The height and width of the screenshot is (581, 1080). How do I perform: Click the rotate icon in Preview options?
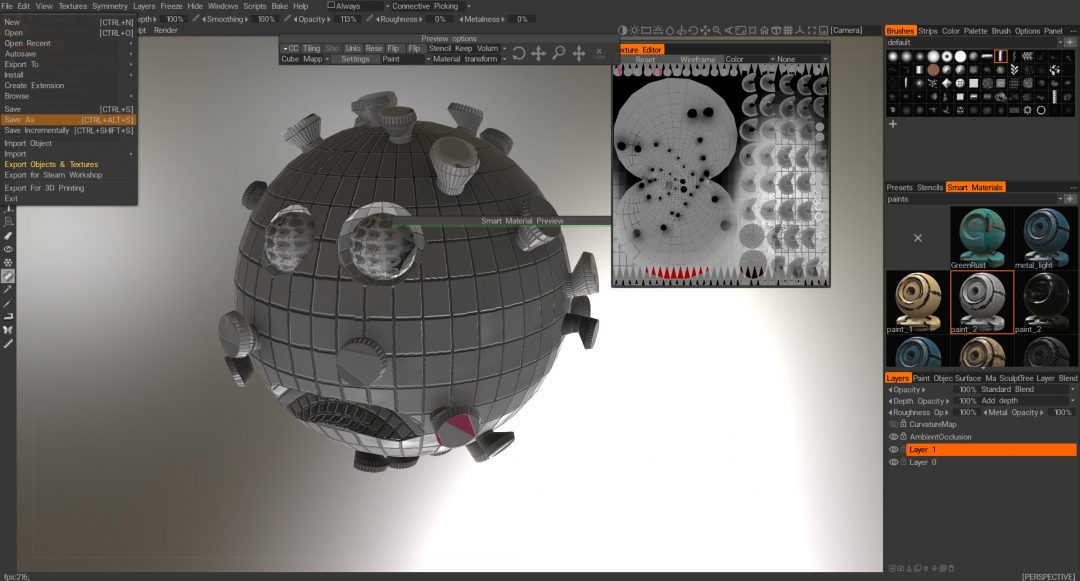(x=519, y=53)
